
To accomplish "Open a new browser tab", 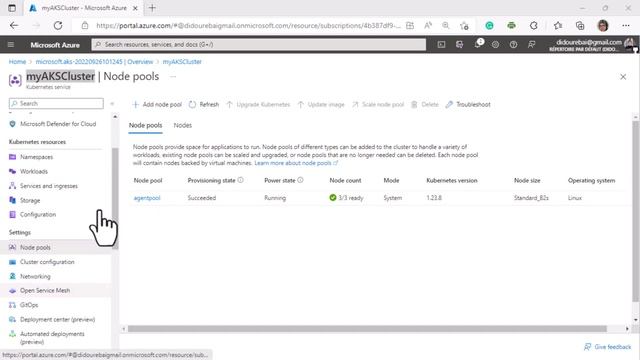I will coord(152,8).
